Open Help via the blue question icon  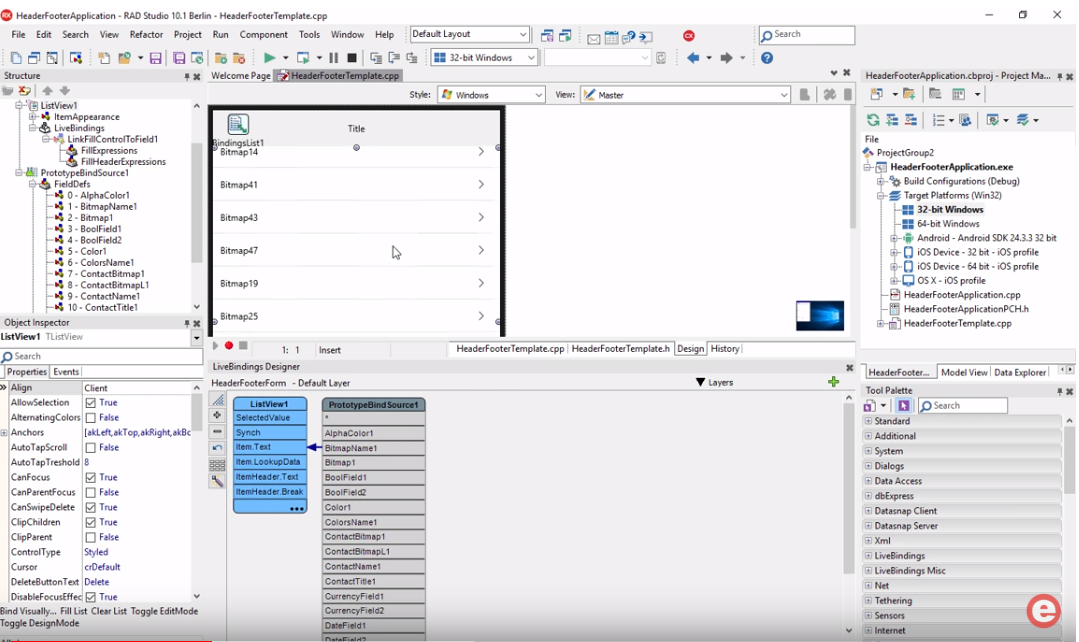point(767,58)
